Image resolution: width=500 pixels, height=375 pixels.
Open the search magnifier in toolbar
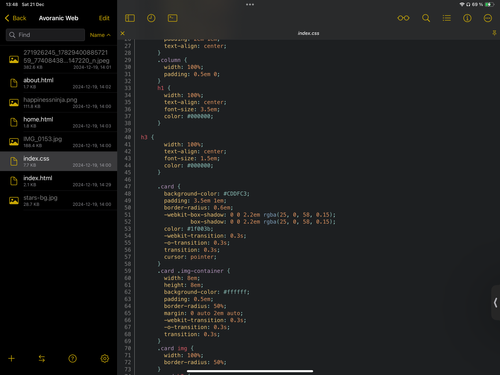coord(426,18)
